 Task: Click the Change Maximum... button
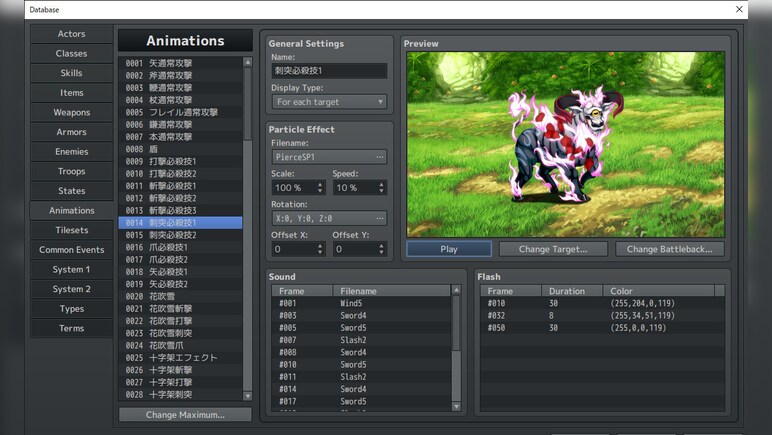tap(185, 415)
